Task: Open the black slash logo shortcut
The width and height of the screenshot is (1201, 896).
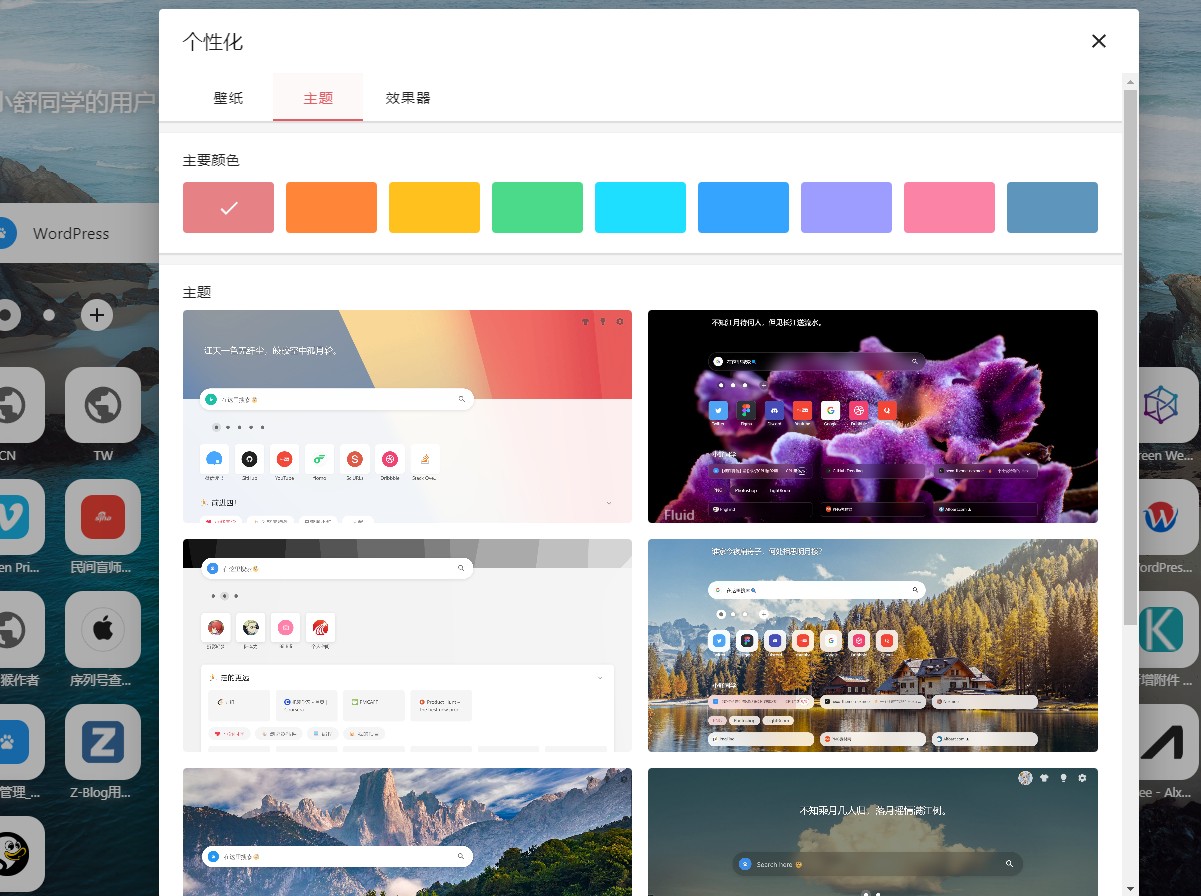Action: click(1168, 743)
